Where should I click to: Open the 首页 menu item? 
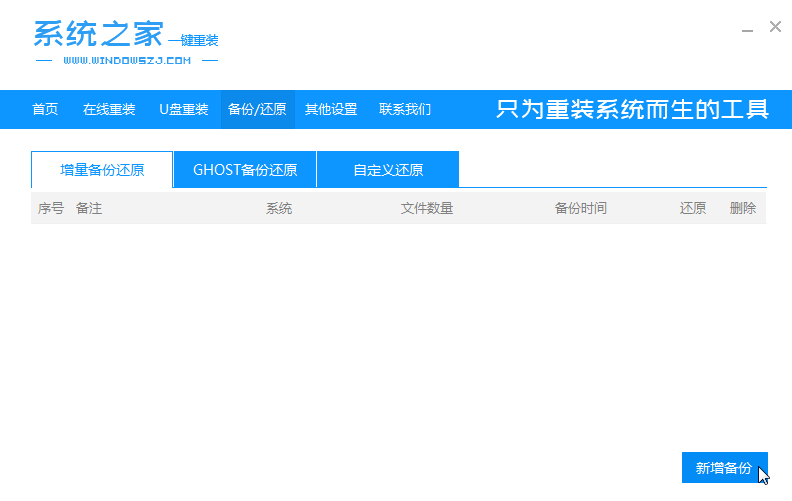[45, 109]
